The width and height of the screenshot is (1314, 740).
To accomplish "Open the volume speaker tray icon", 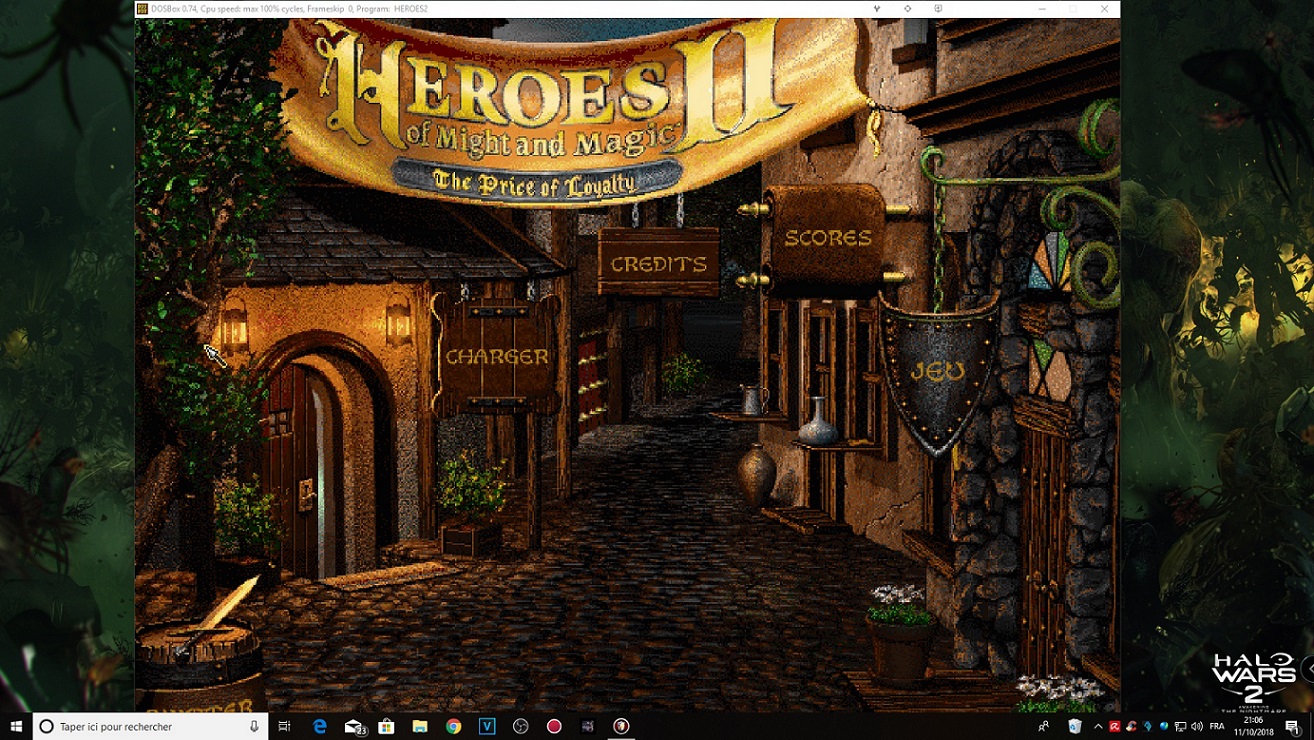I will [1197, 726].
